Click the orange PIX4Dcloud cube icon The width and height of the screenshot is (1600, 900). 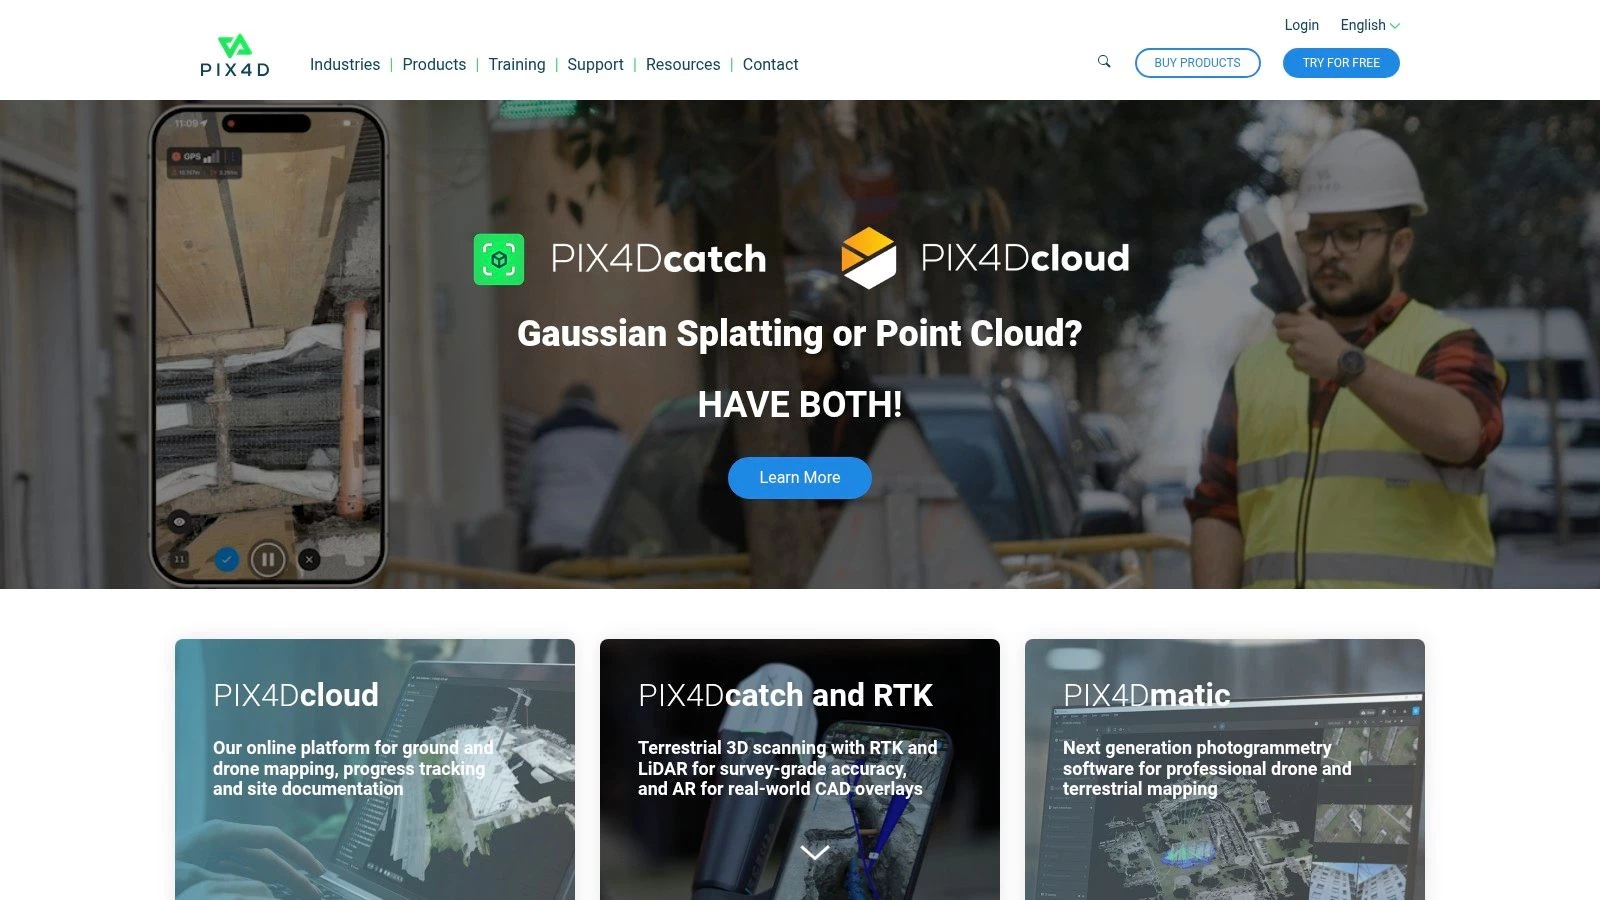click(x=868, y=258)
